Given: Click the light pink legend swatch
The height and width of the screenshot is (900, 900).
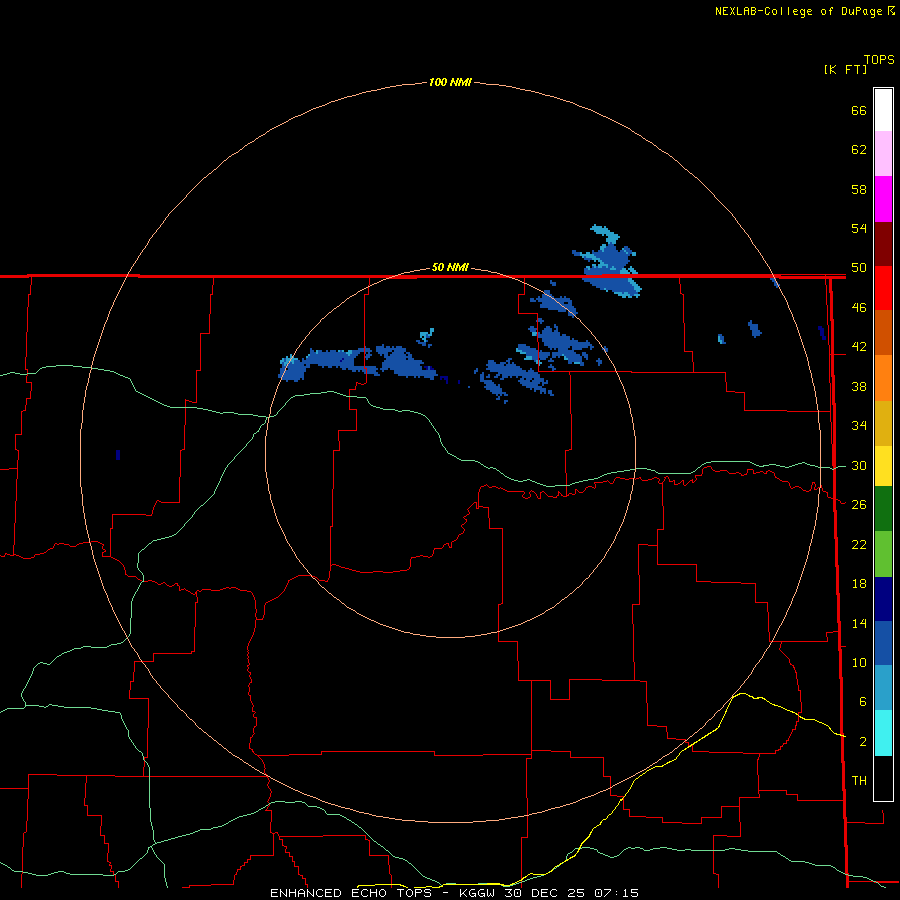Looking at the screenshot, I should tap(883, 154).
